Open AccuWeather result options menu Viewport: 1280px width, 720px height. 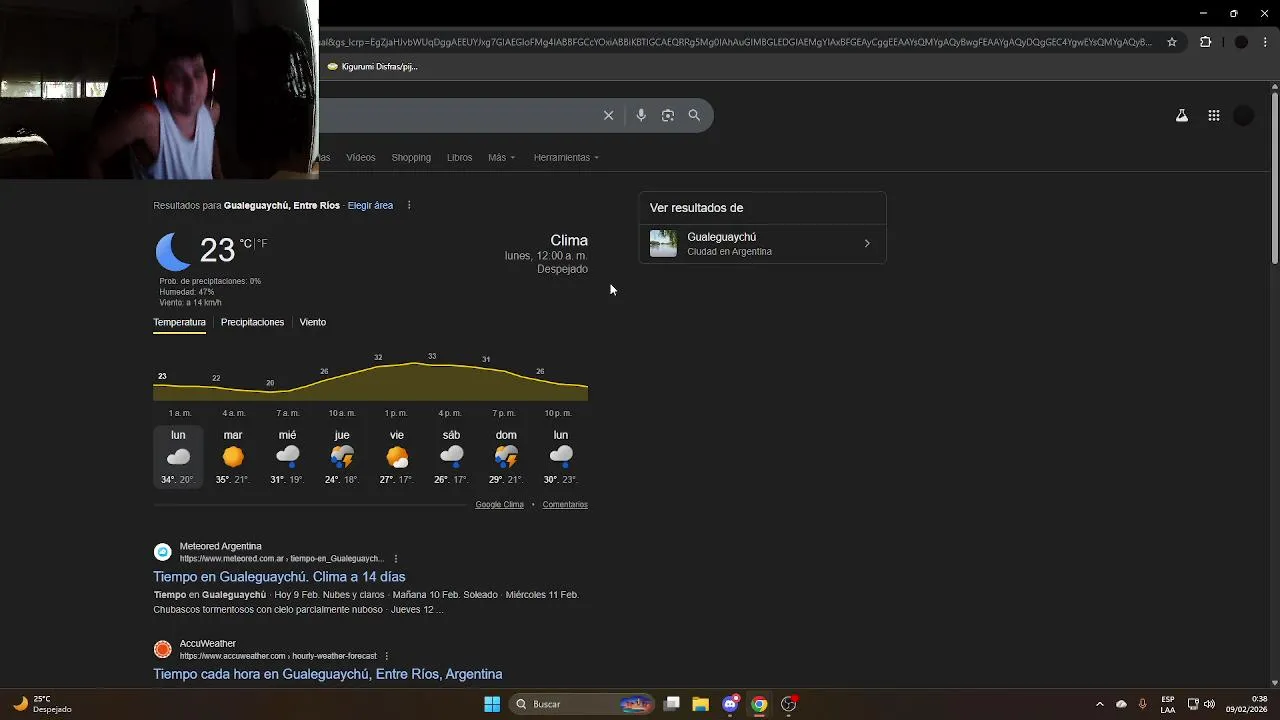[x=386, y=656]
